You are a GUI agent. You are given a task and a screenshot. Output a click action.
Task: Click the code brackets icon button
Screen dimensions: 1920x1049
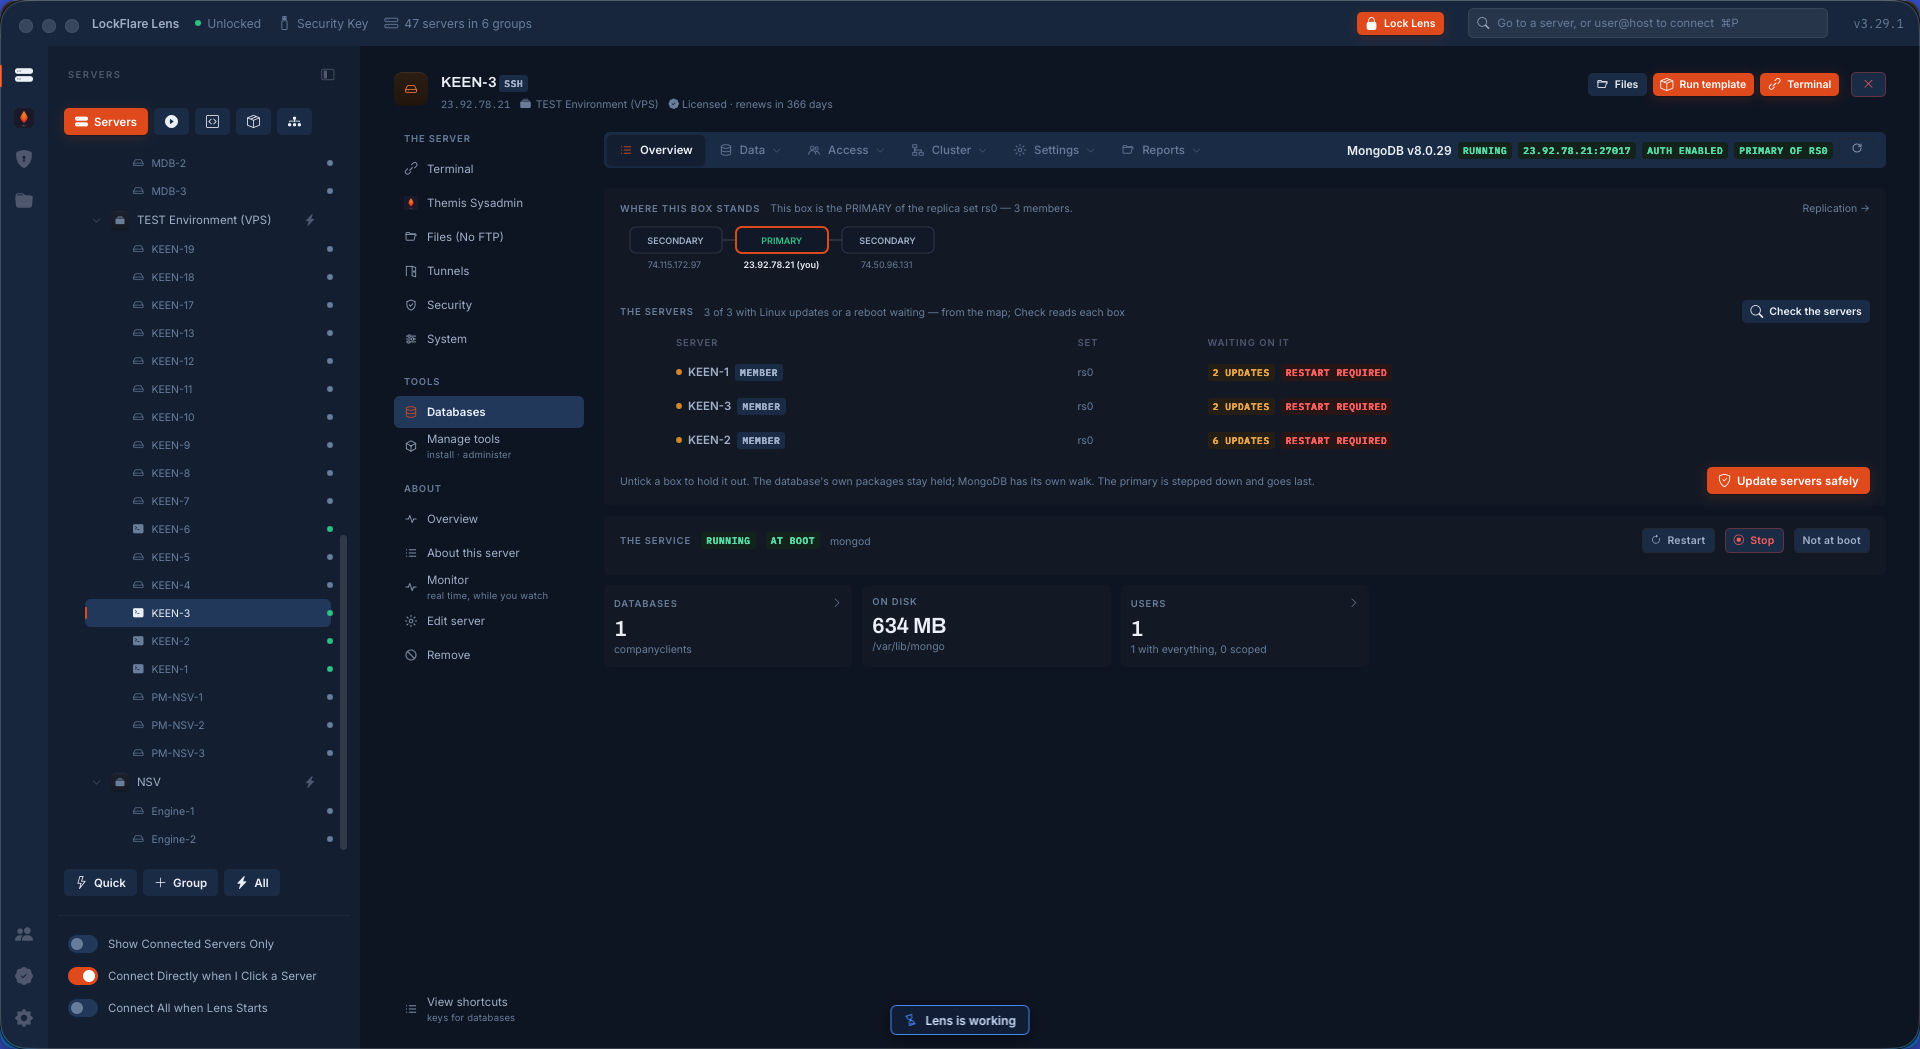(212, 122)
